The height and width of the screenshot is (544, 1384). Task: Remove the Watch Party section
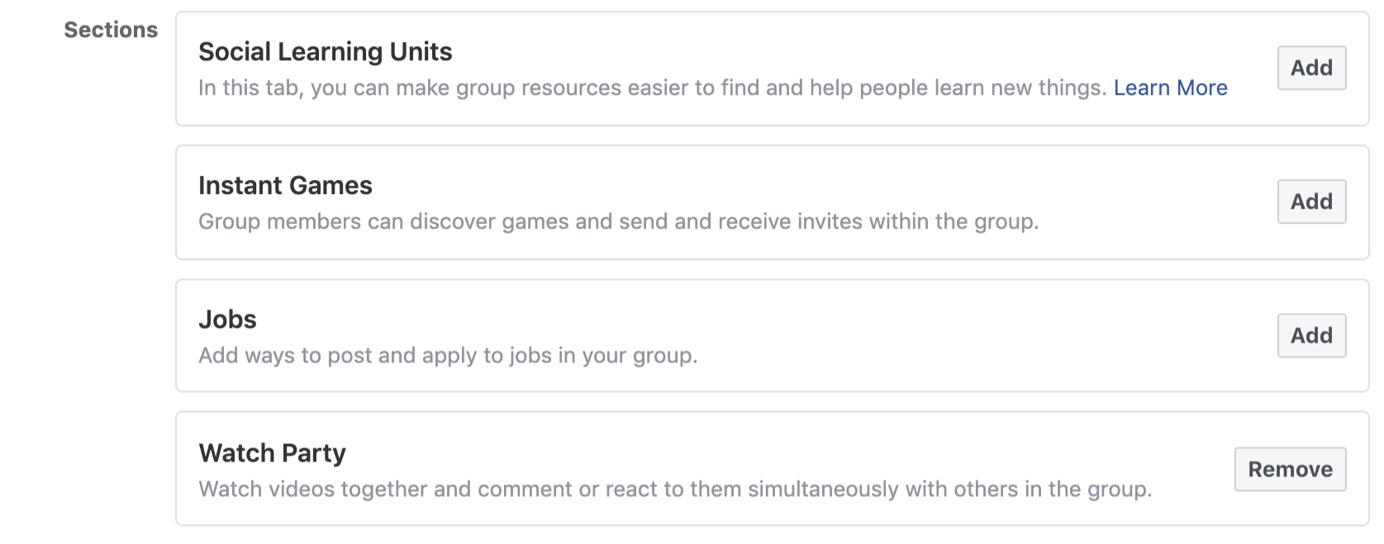pyautogui.click(x=1290, y=470)
